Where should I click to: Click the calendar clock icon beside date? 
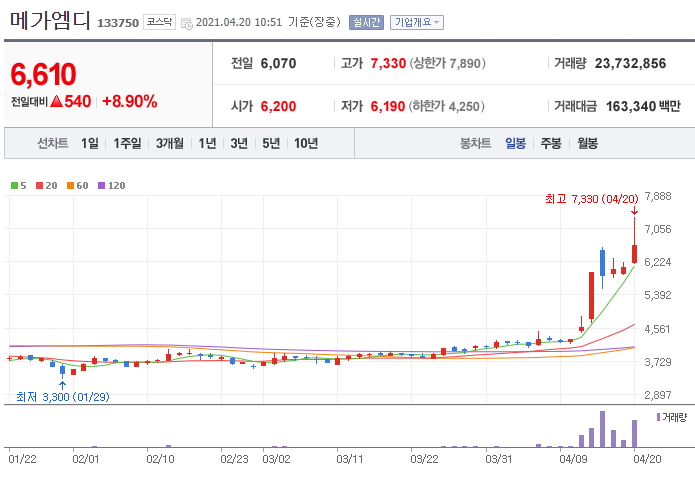coord(187,23)
